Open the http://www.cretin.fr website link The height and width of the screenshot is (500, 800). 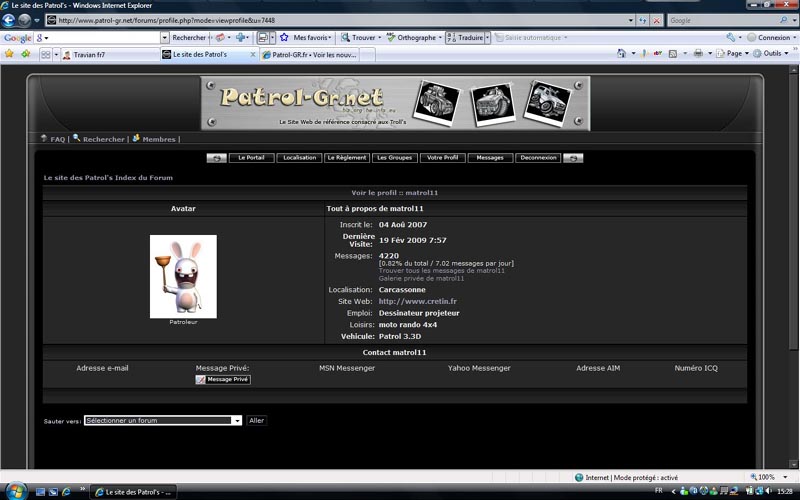(x=417, y=301)
